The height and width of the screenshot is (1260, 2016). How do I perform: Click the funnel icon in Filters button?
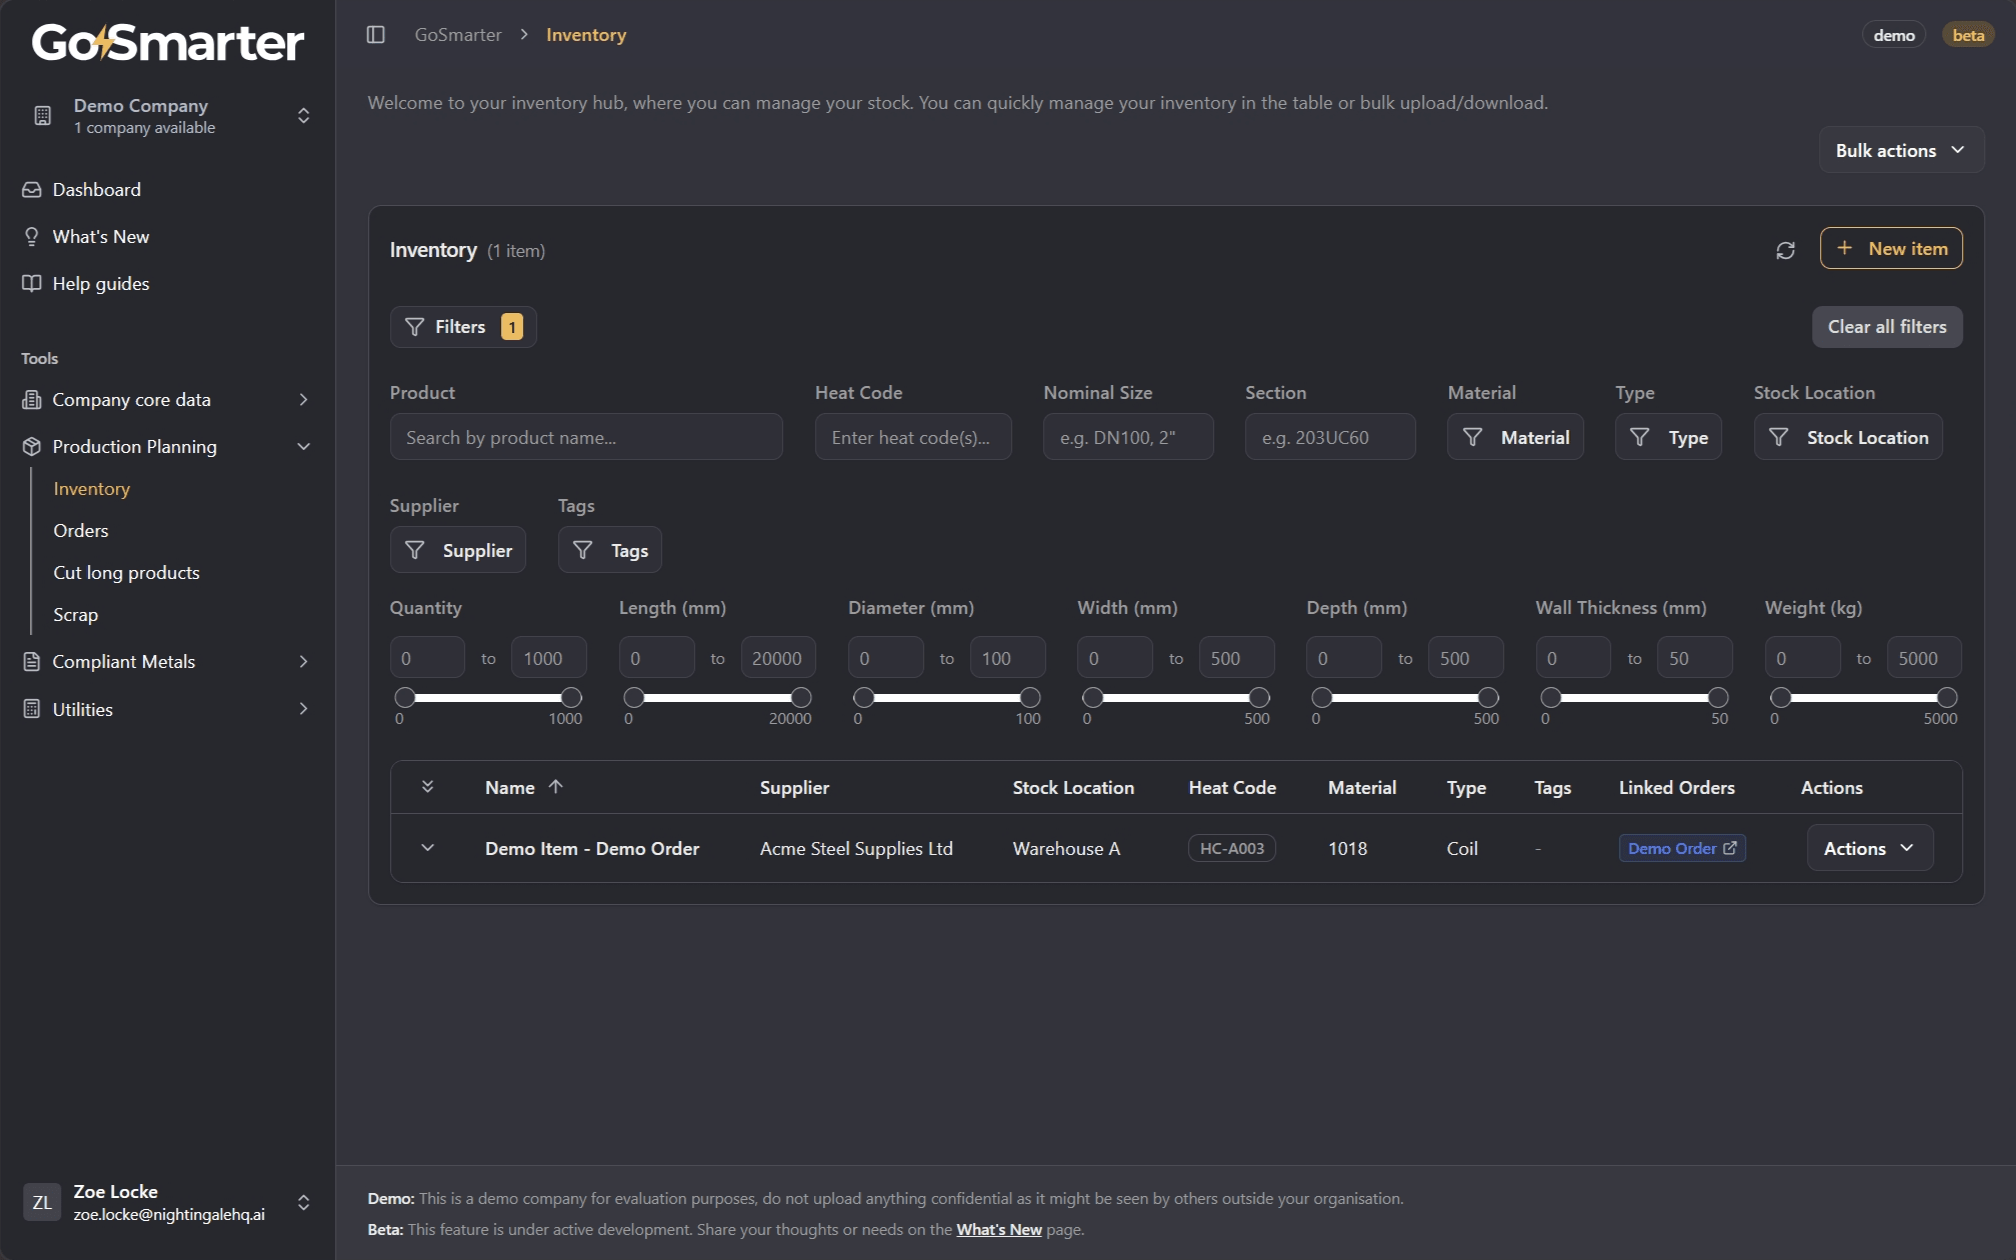tap(414, 327)
